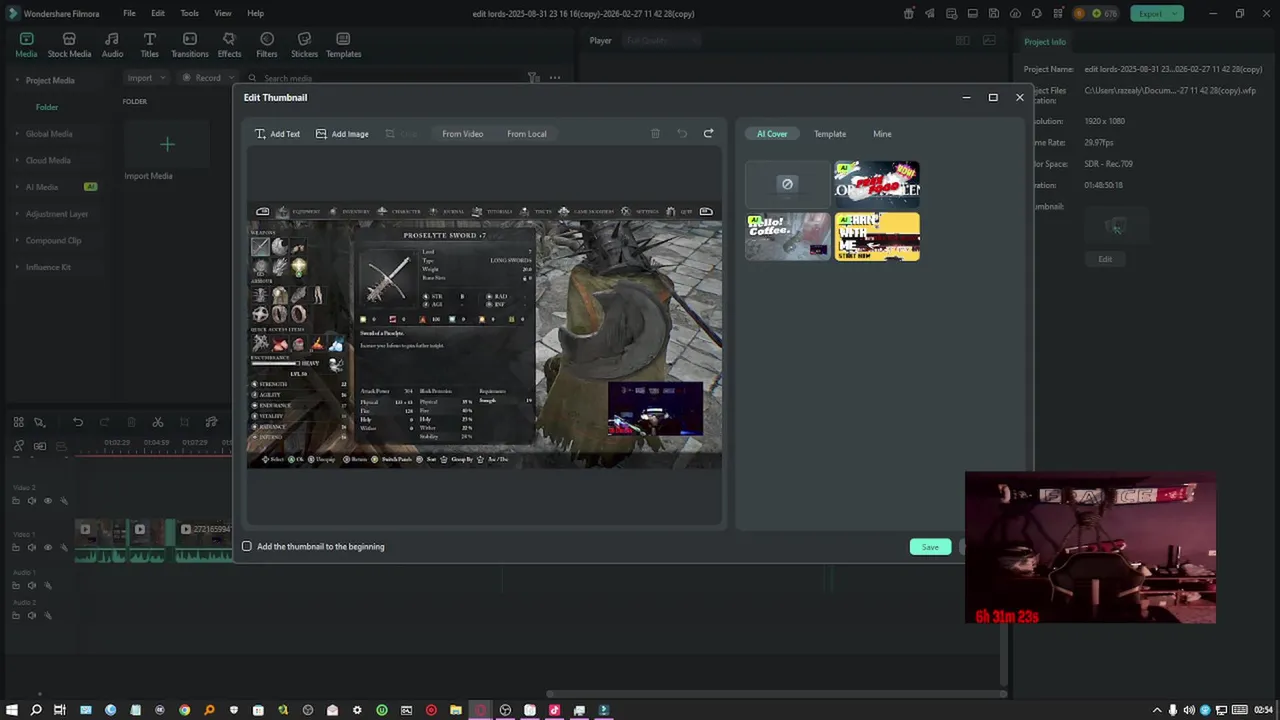Open the Project Info tab
The height and width of the screenshot is (720, 1280).
point(1044,42)
